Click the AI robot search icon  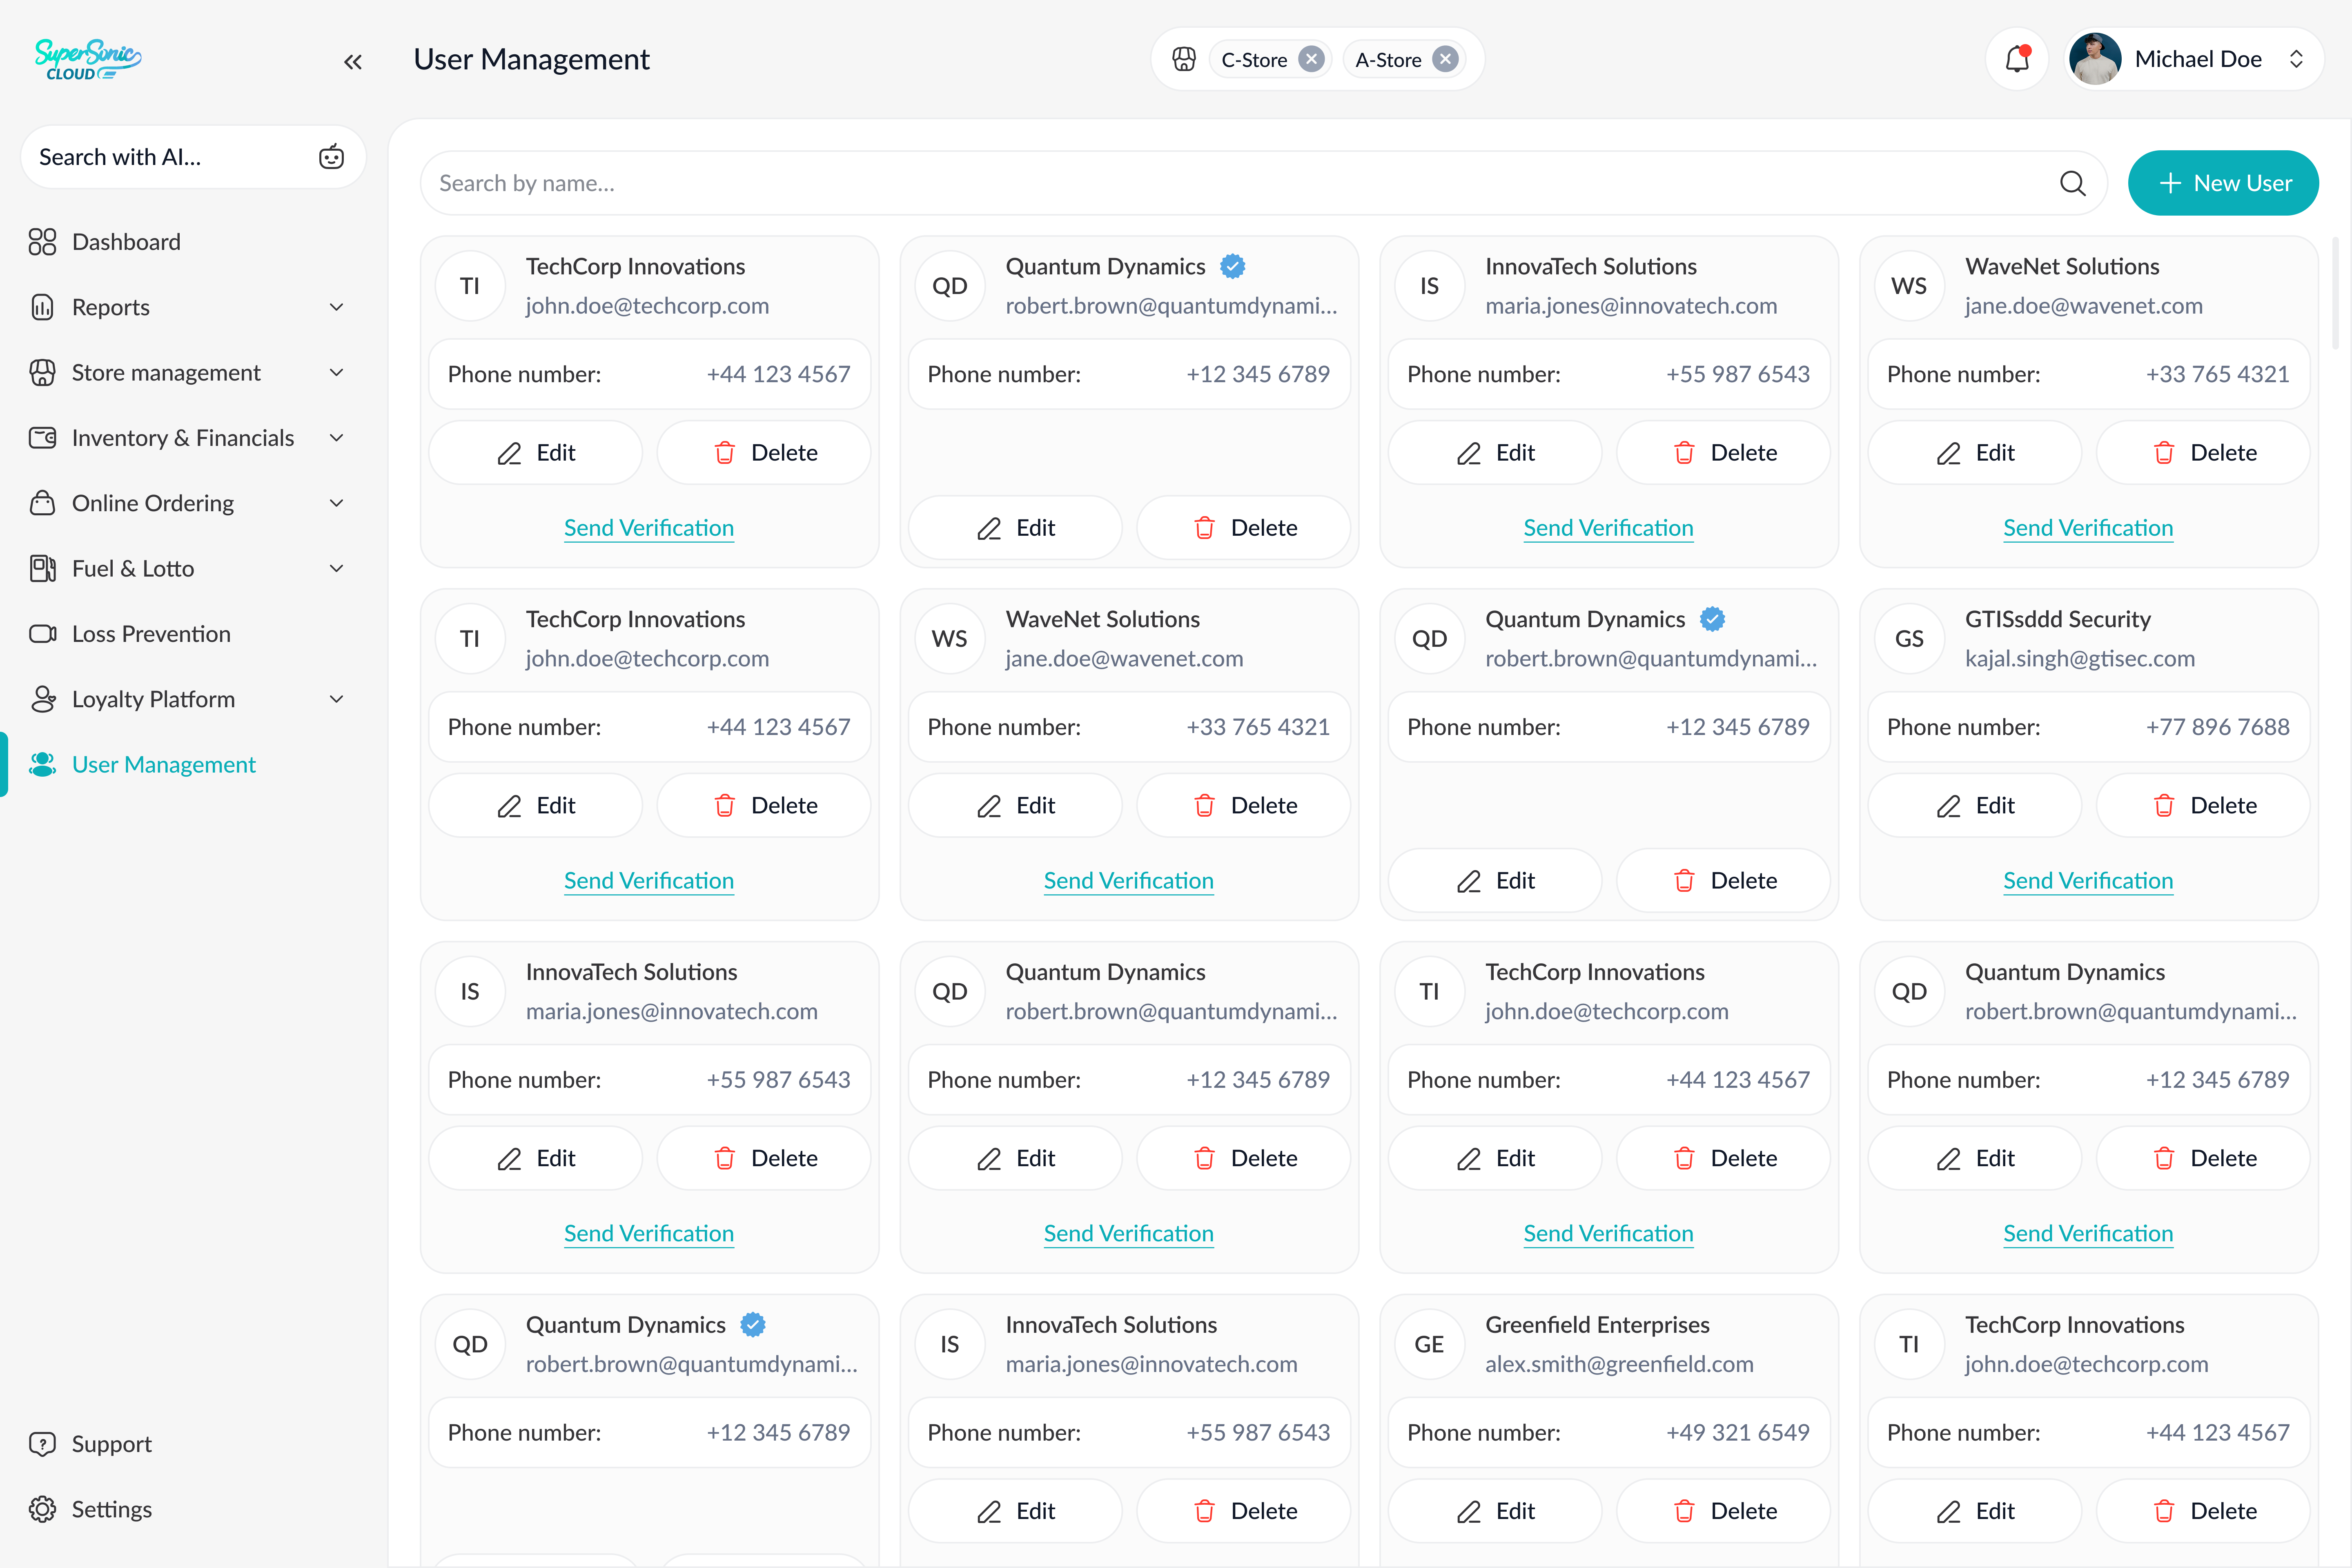(331, 157)
